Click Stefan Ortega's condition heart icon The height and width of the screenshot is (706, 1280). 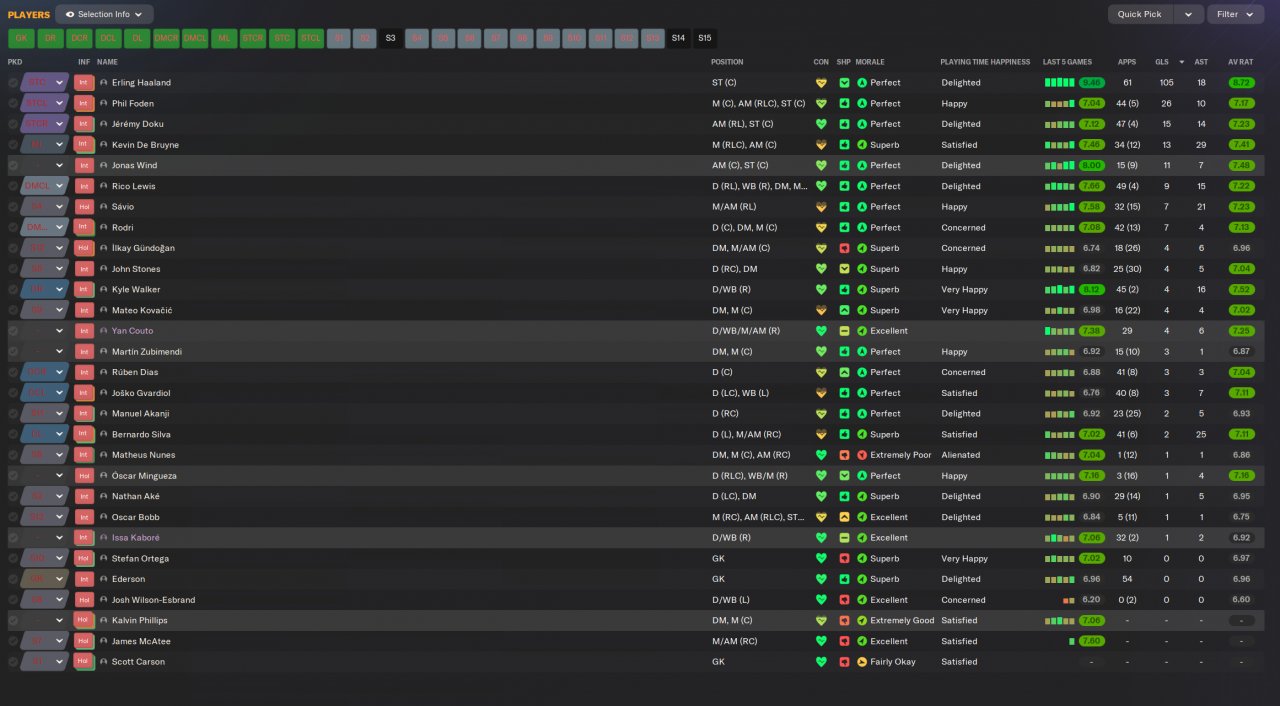point(821,559)
